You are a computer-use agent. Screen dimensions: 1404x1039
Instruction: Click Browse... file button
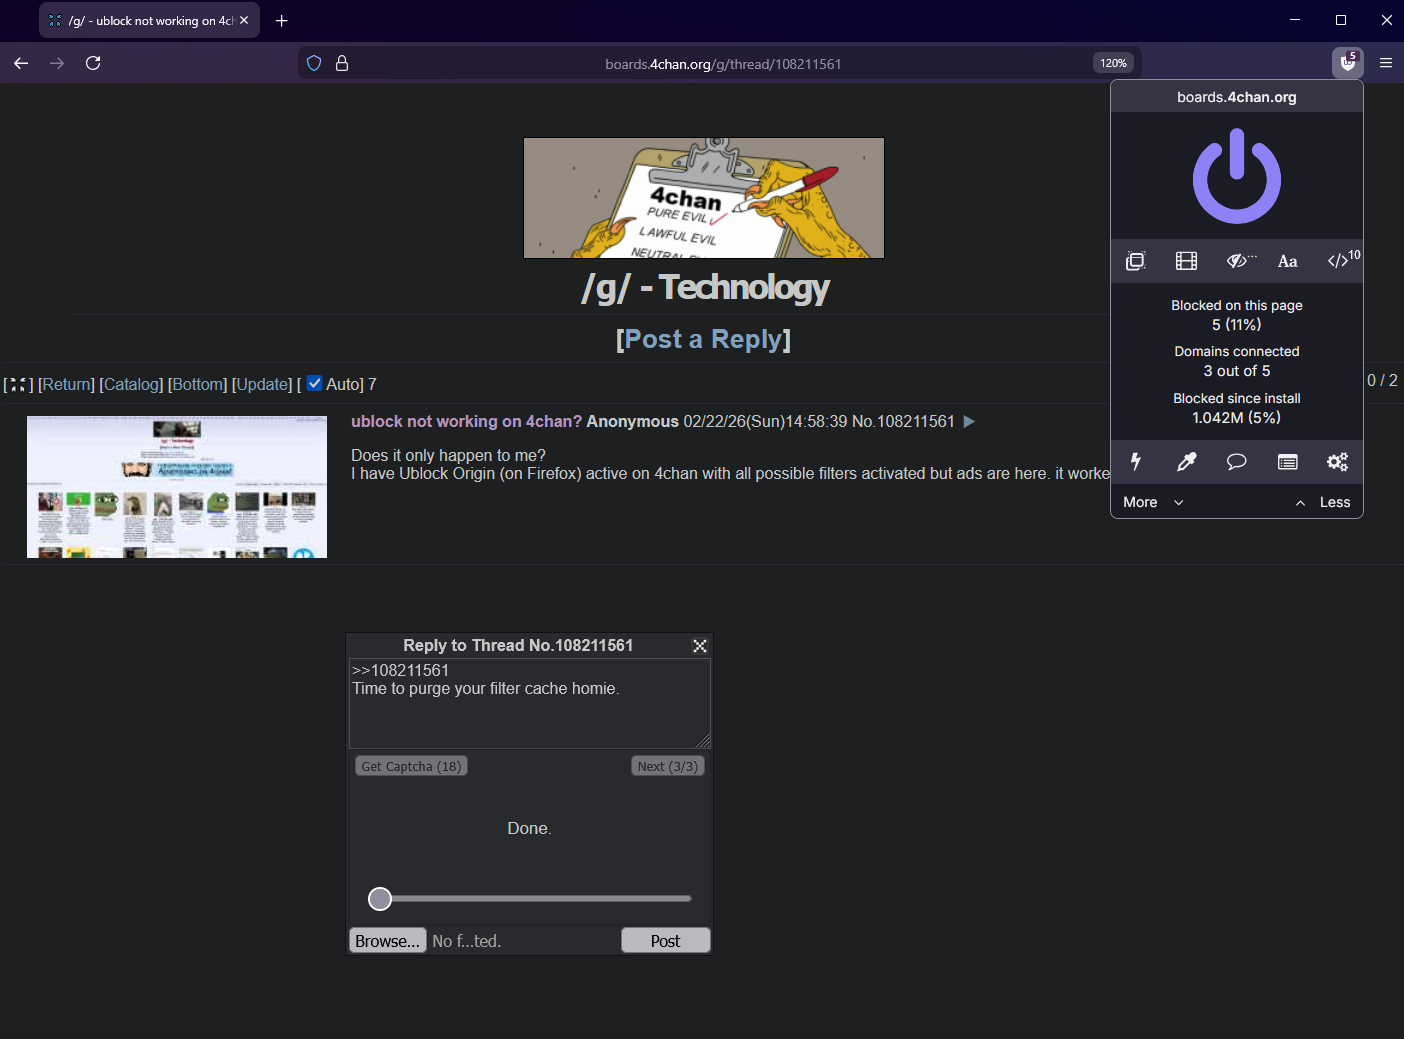(388, 941)
